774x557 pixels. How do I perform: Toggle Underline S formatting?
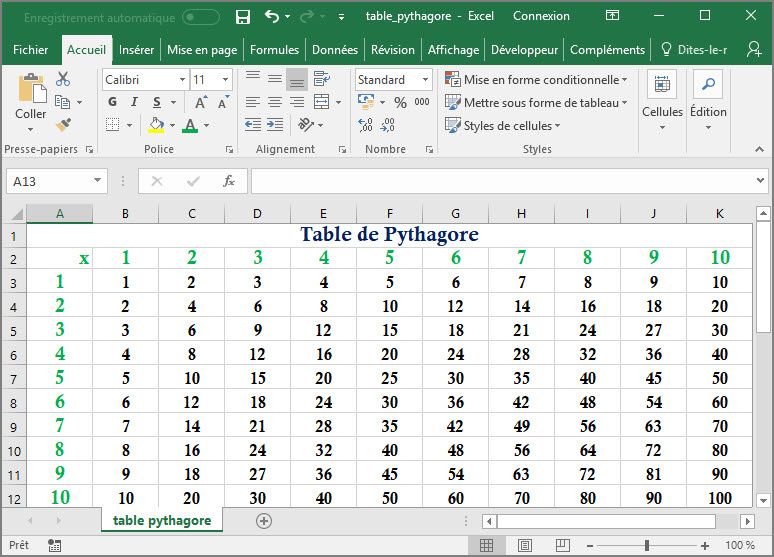(x=157, y=102)
